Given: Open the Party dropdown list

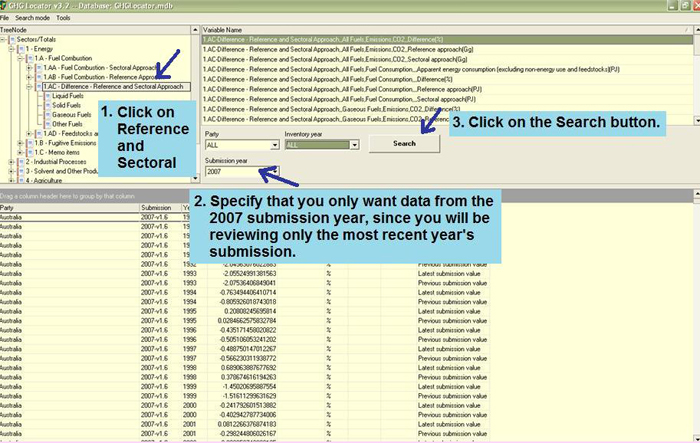Looking at the screenshot, I should [x=273, y=145].
